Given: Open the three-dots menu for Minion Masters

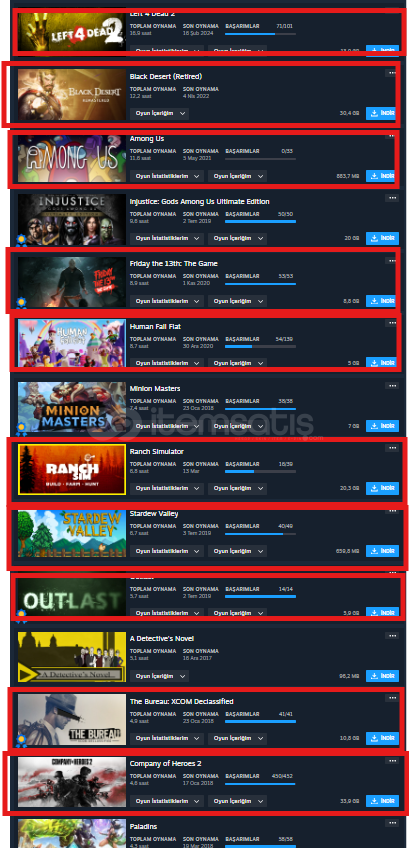Looking at the screenshot, I should [x=391, y=386].
